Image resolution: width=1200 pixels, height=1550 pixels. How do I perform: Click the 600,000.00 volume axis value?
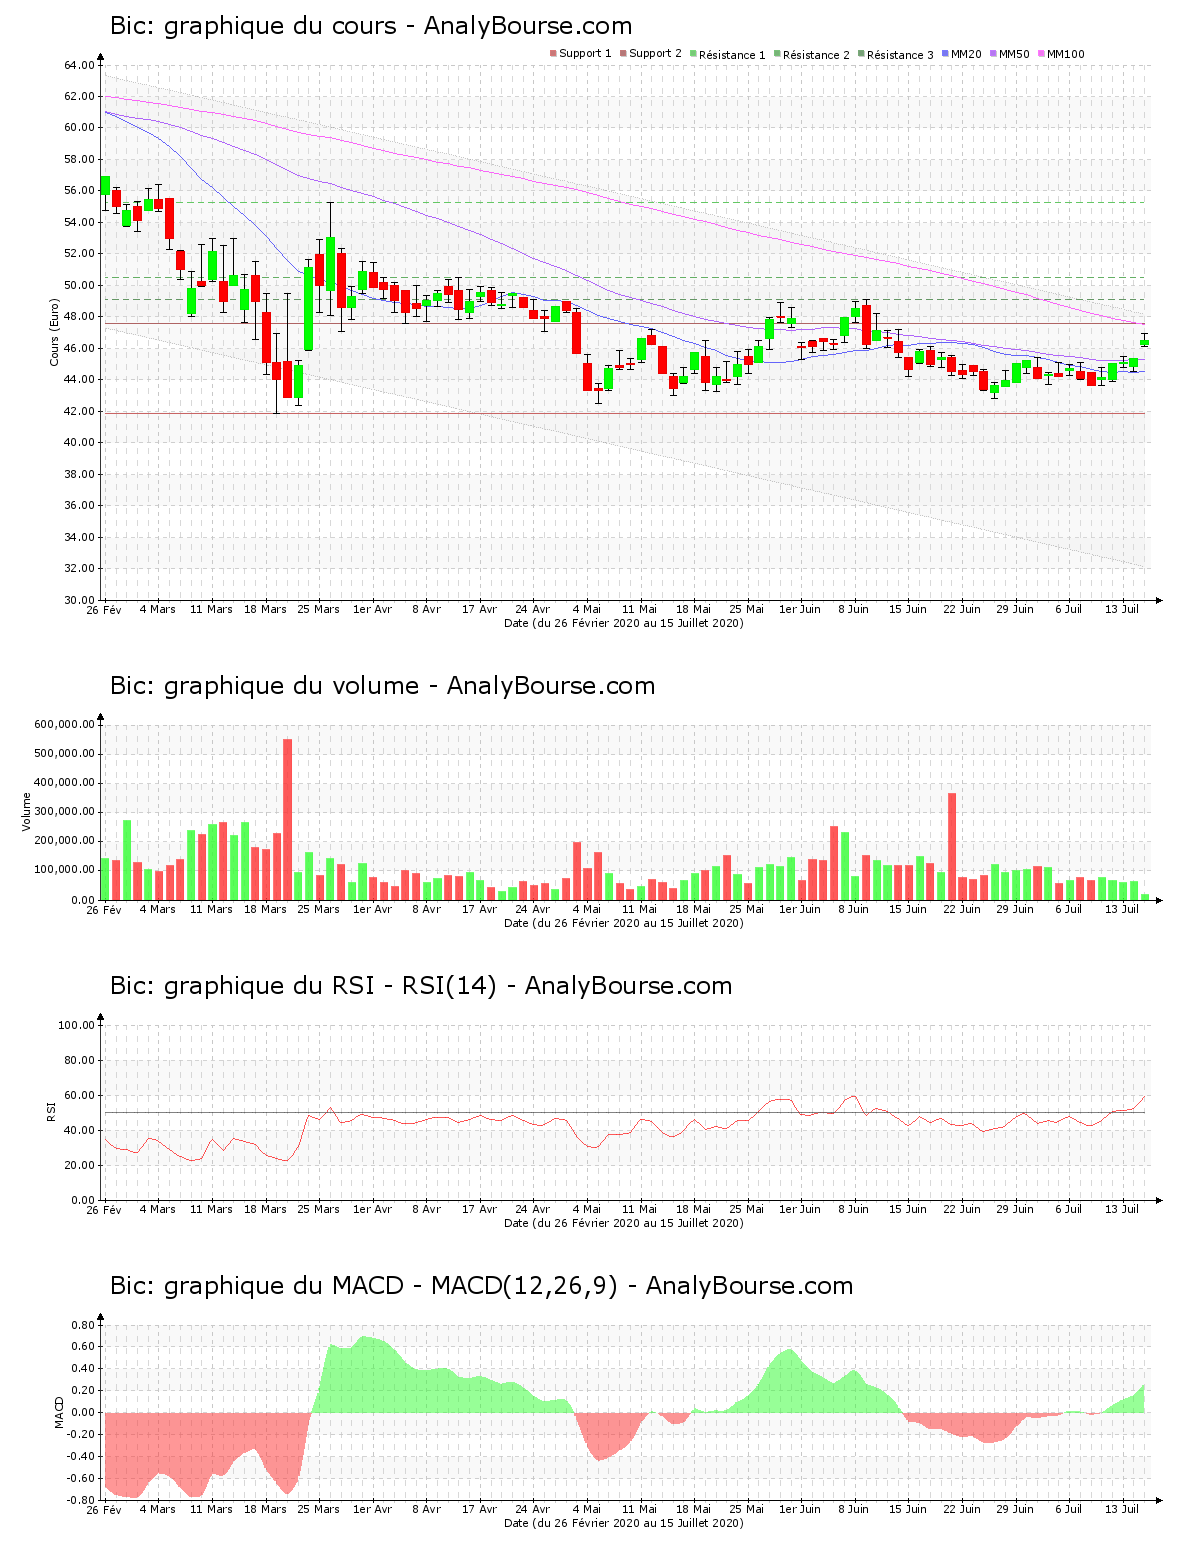[64, 724]
